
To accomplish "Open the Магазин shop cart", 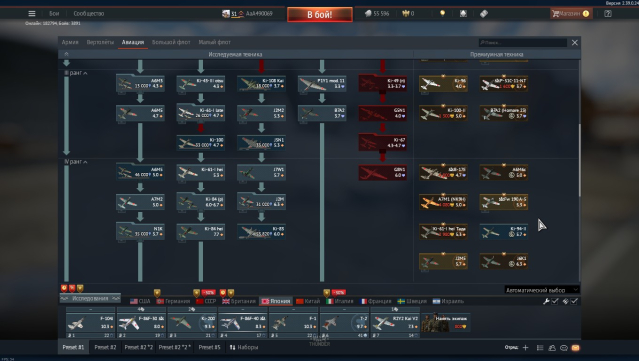I will click(x=570, y=13).
